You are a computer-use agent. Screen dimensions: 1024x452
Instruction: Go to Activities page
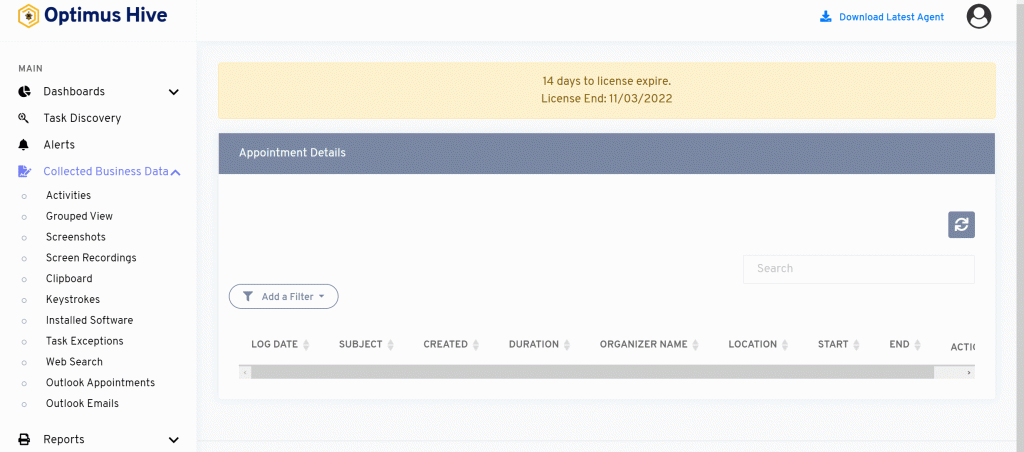(x=69, y=195)
